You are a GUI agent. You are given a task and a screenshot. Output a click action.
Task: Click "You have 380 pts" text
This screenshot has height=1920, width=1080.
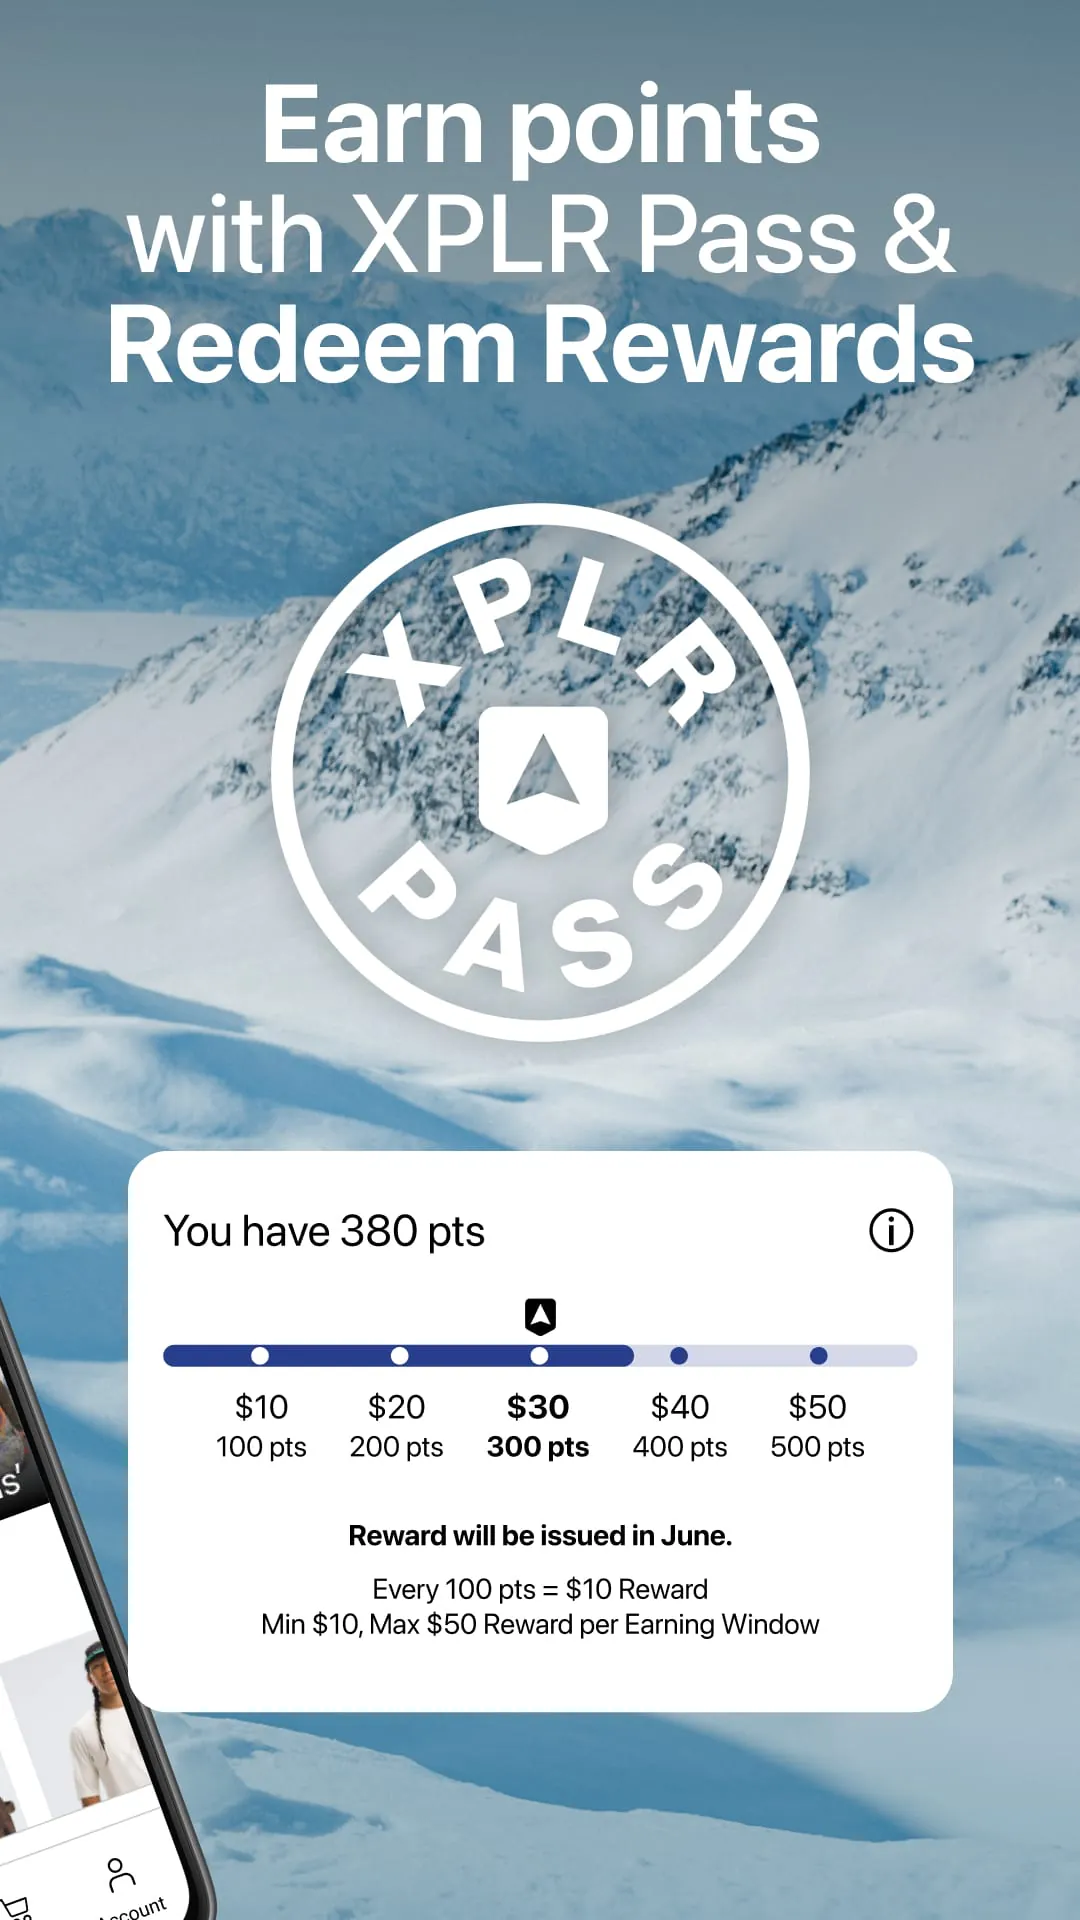[324, 1231]
